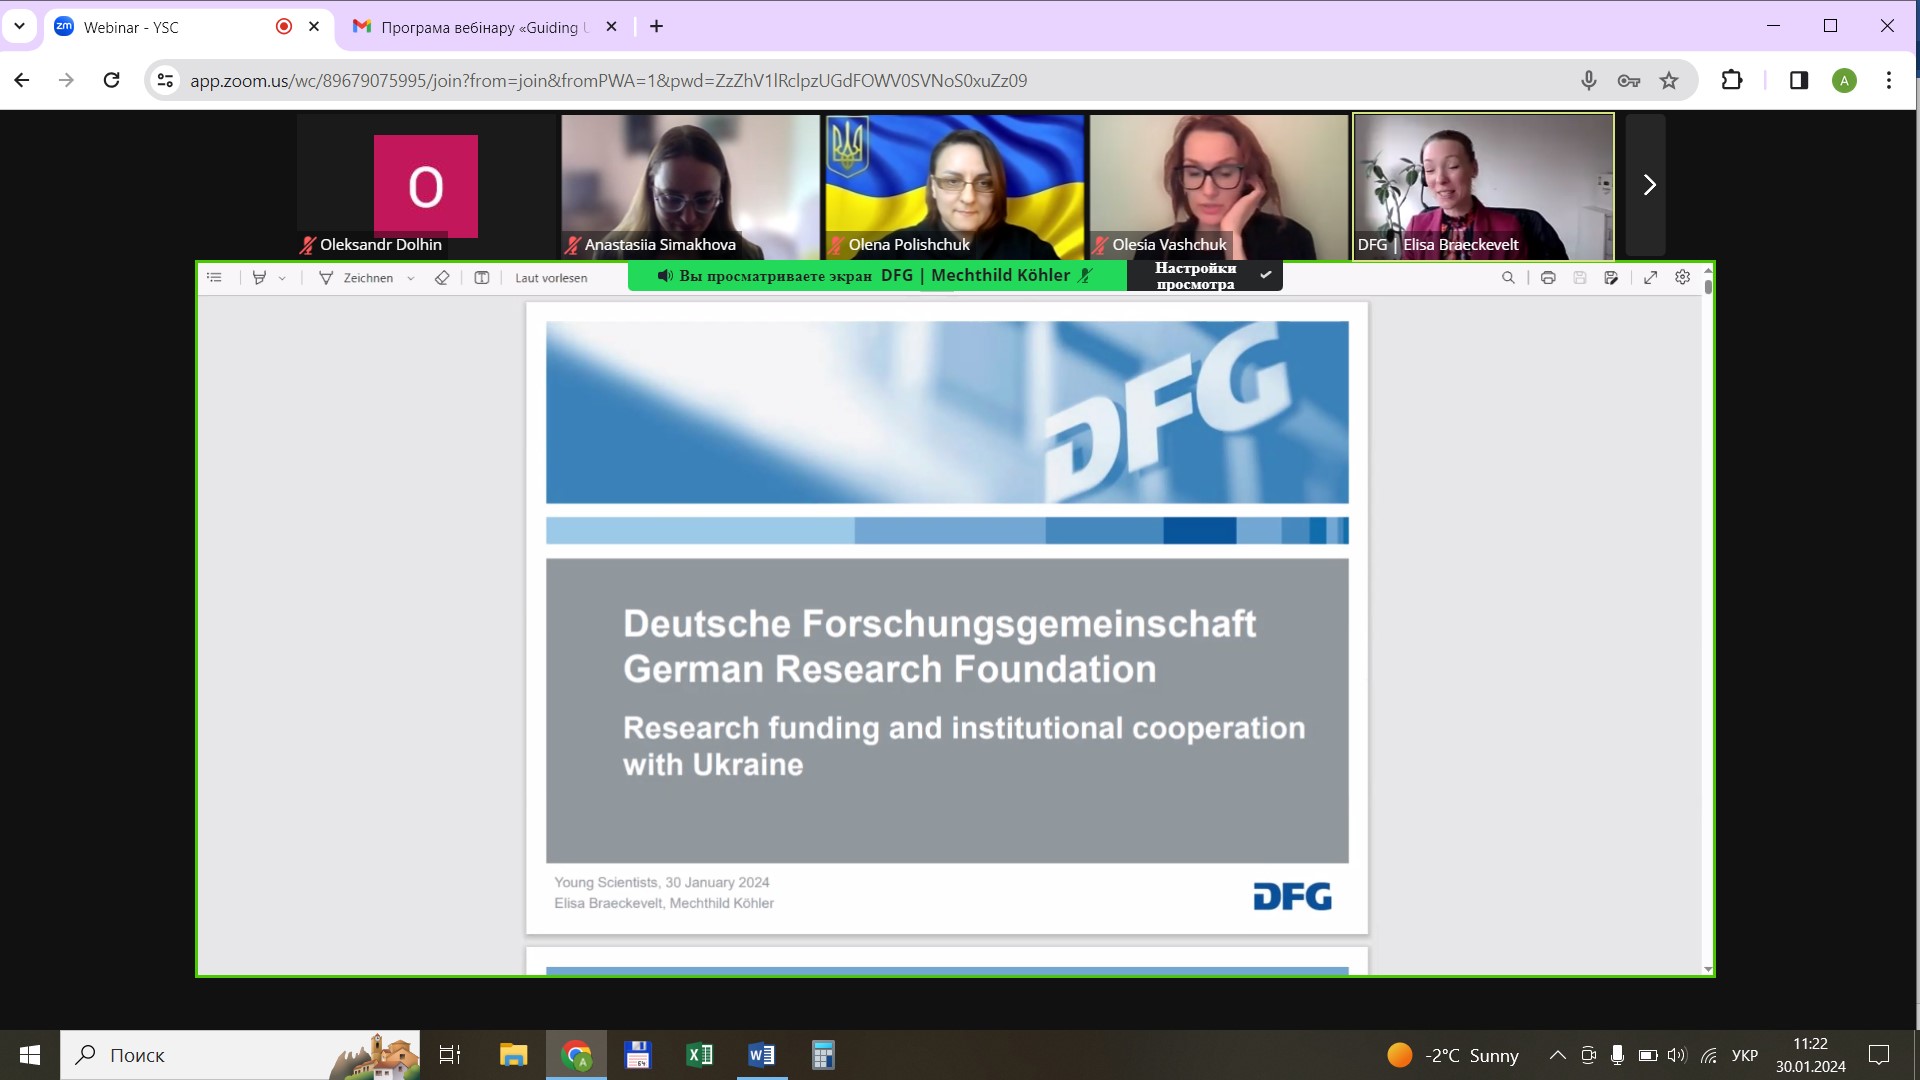
Task: Activate the Zeichnen drawing tool
Action: pos(355,277)
